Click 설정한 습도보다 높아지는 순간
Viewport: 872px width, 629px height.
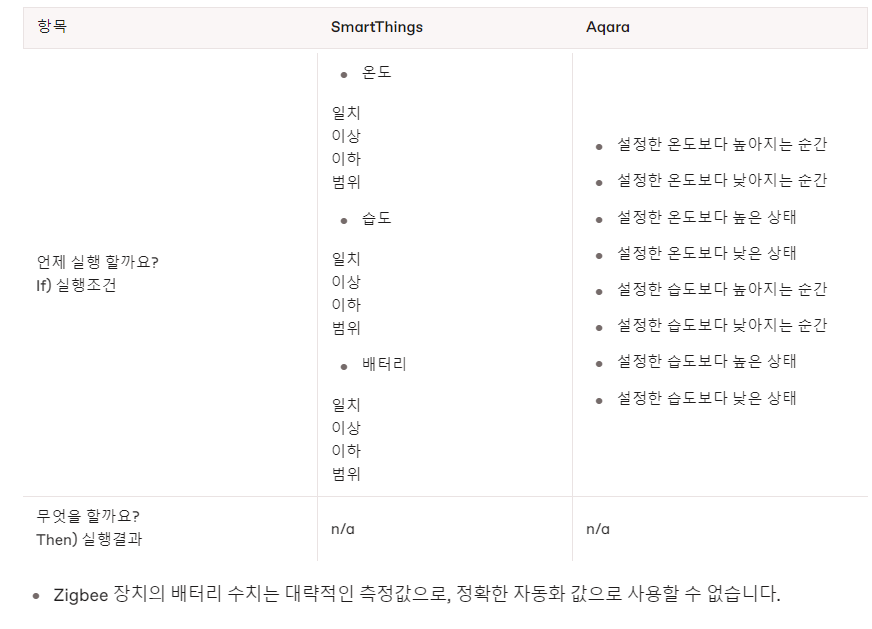click(722, 289)
